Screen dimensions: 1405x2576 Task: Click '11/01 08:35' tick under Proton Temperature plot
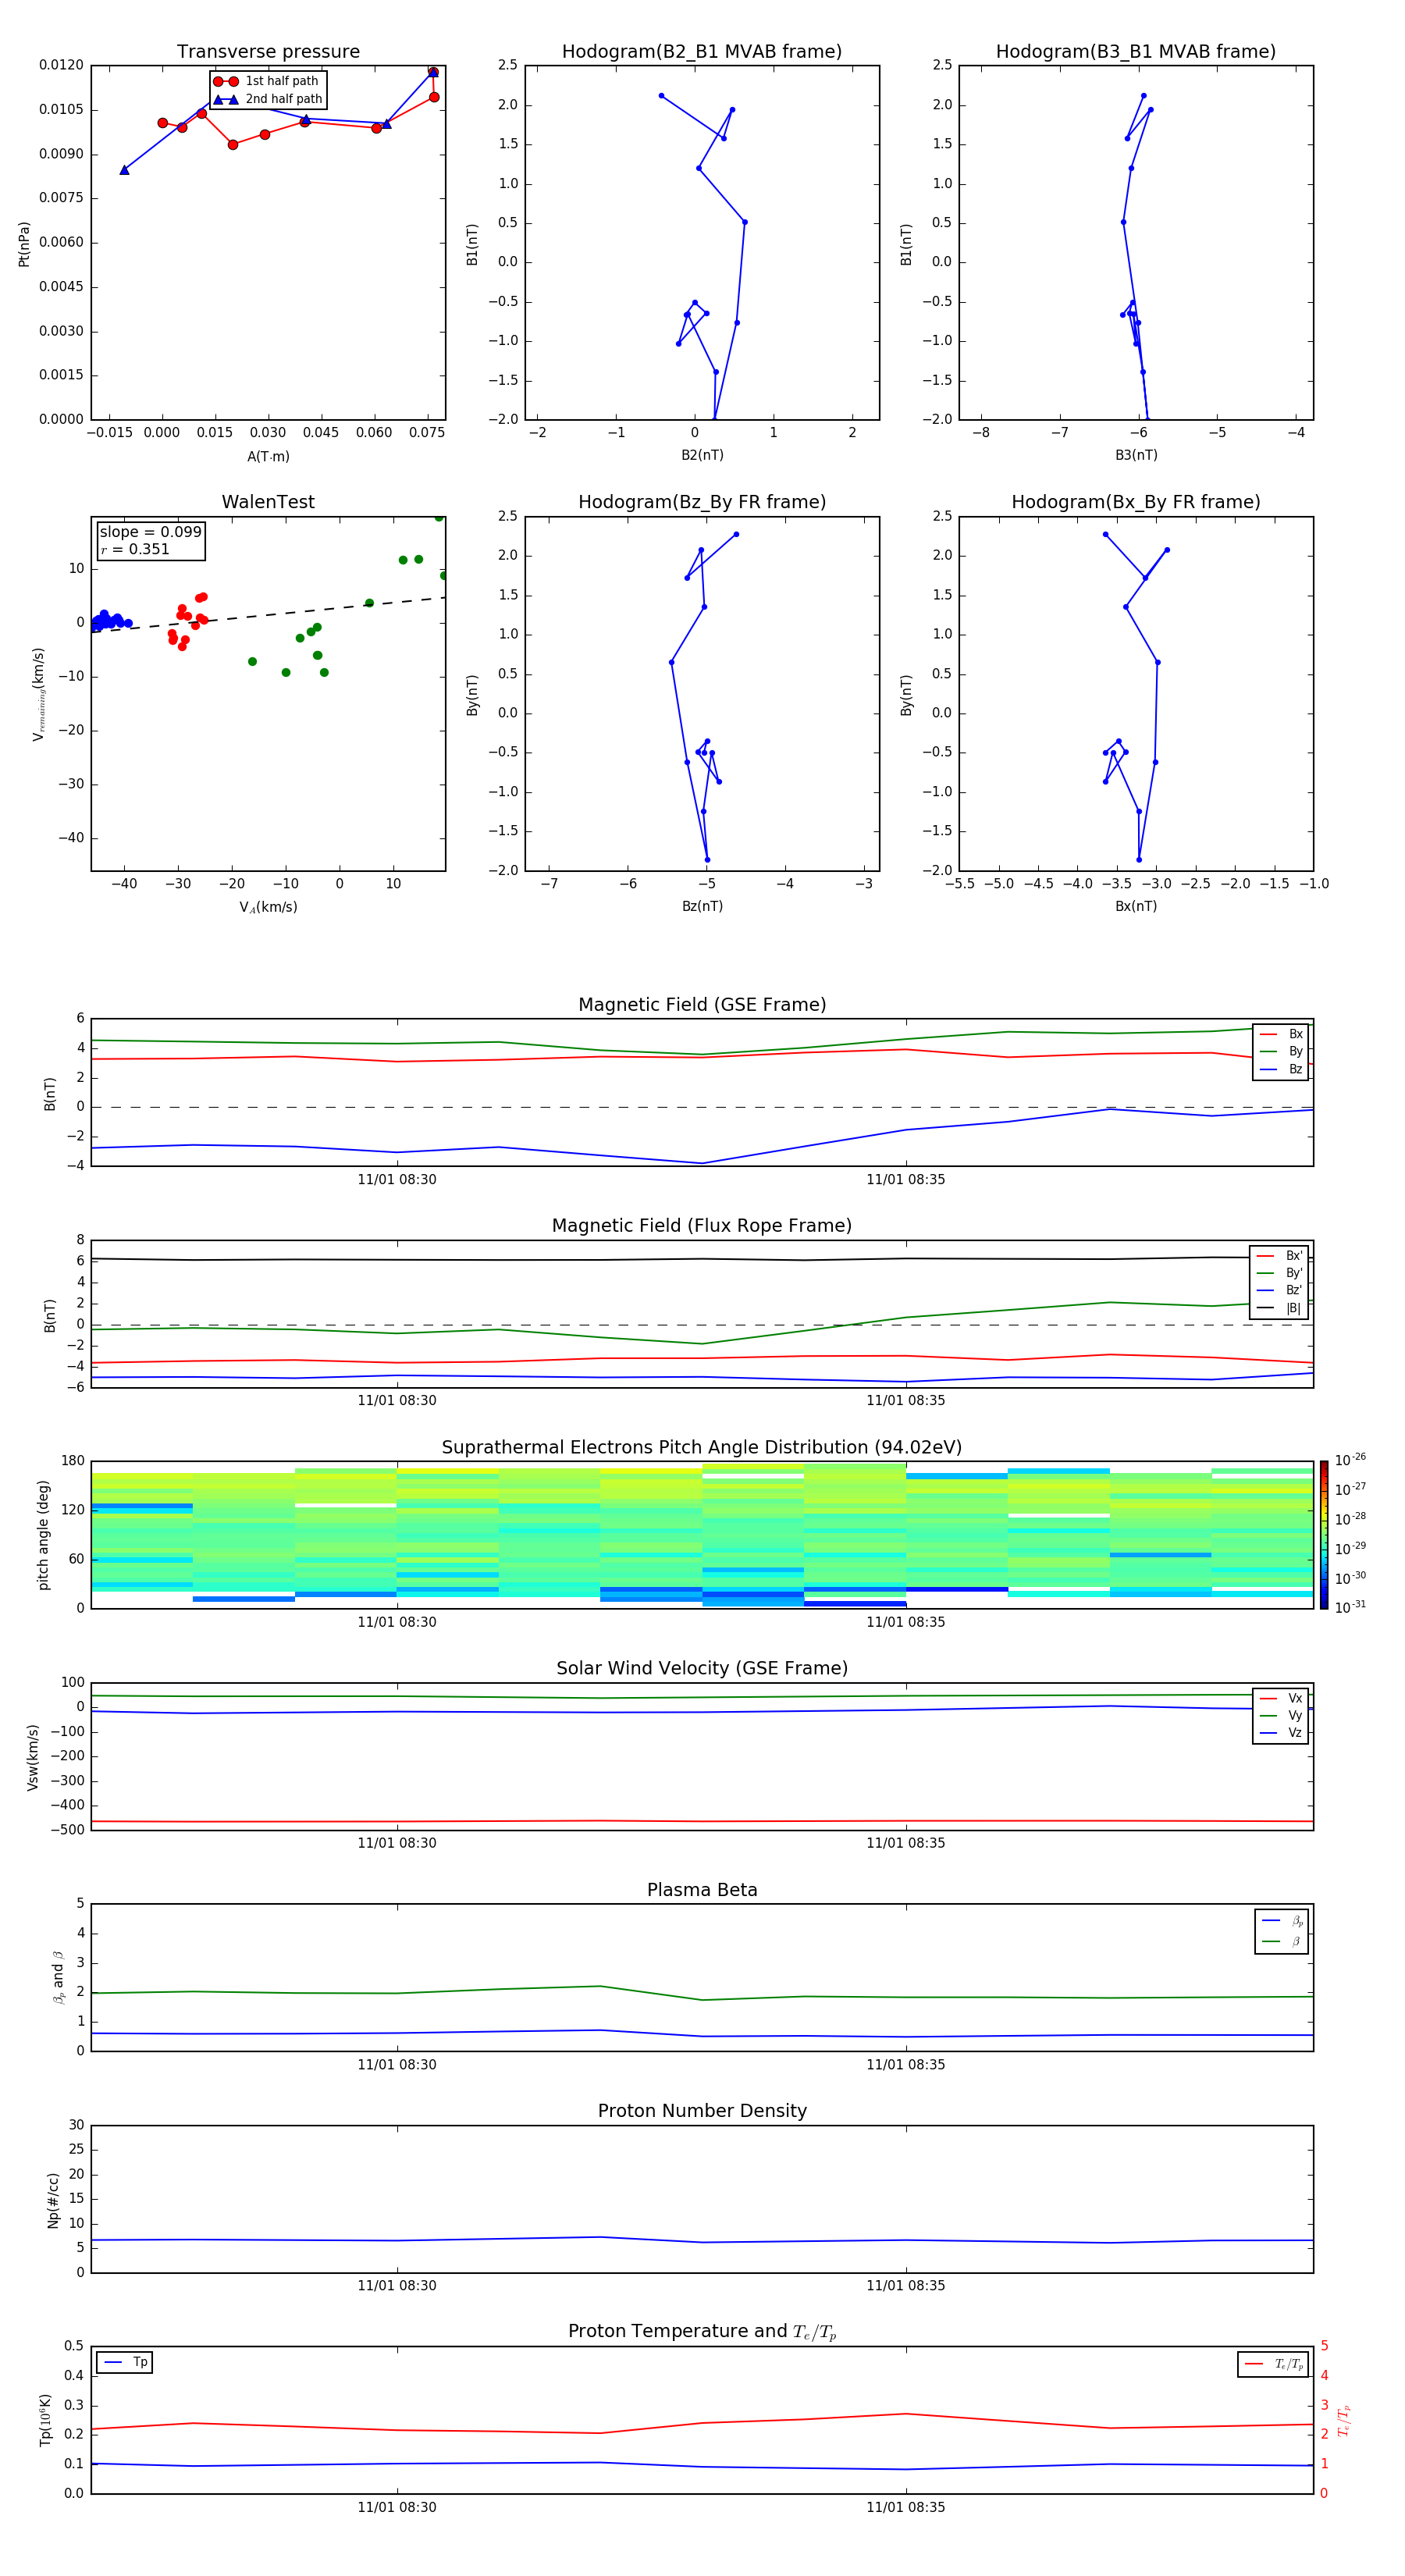tap(906, 2507)
